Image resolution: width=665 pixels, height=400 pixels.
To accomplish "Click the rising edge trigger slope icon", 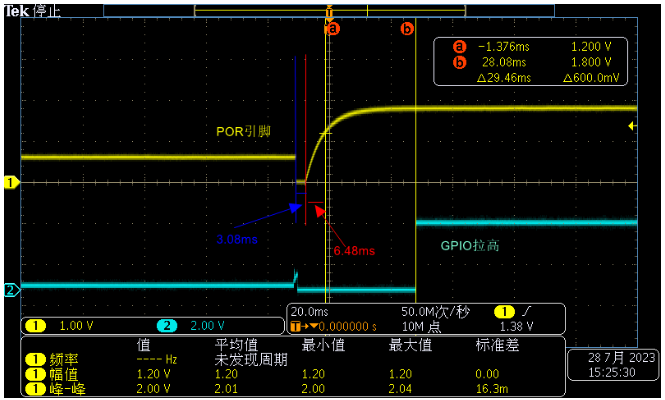I will click(526, 312).
